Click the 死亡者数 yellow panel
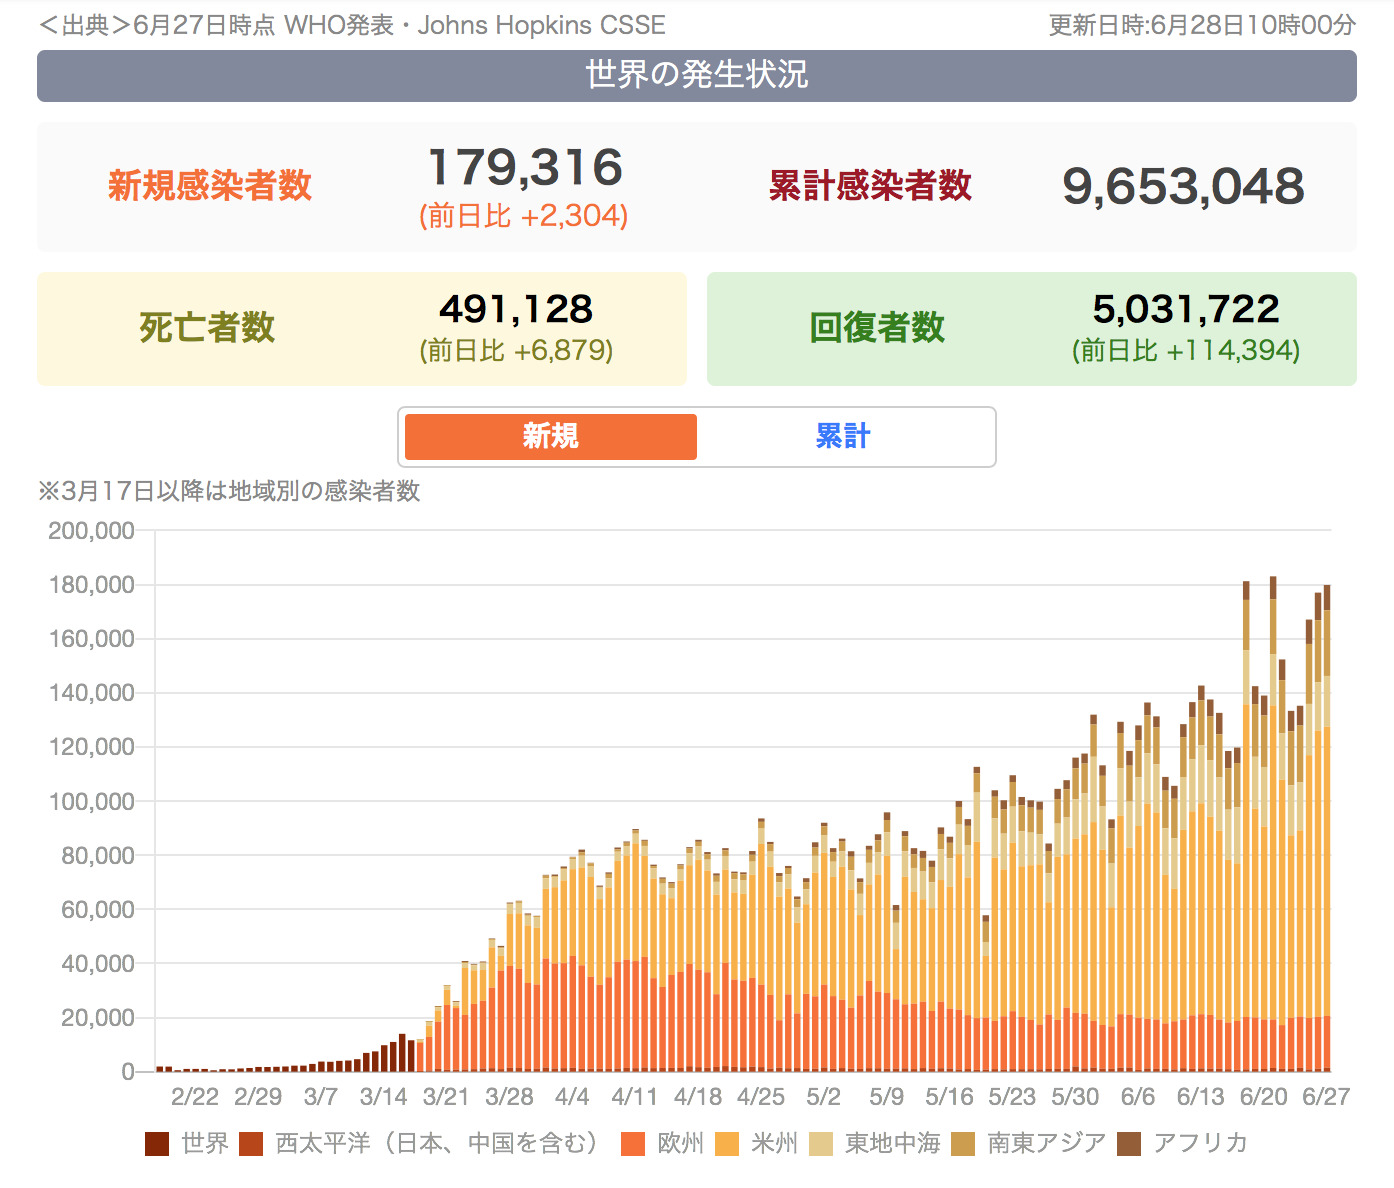The height and width of the screenshot is (1188, 1394). click(x=362, y=329)
